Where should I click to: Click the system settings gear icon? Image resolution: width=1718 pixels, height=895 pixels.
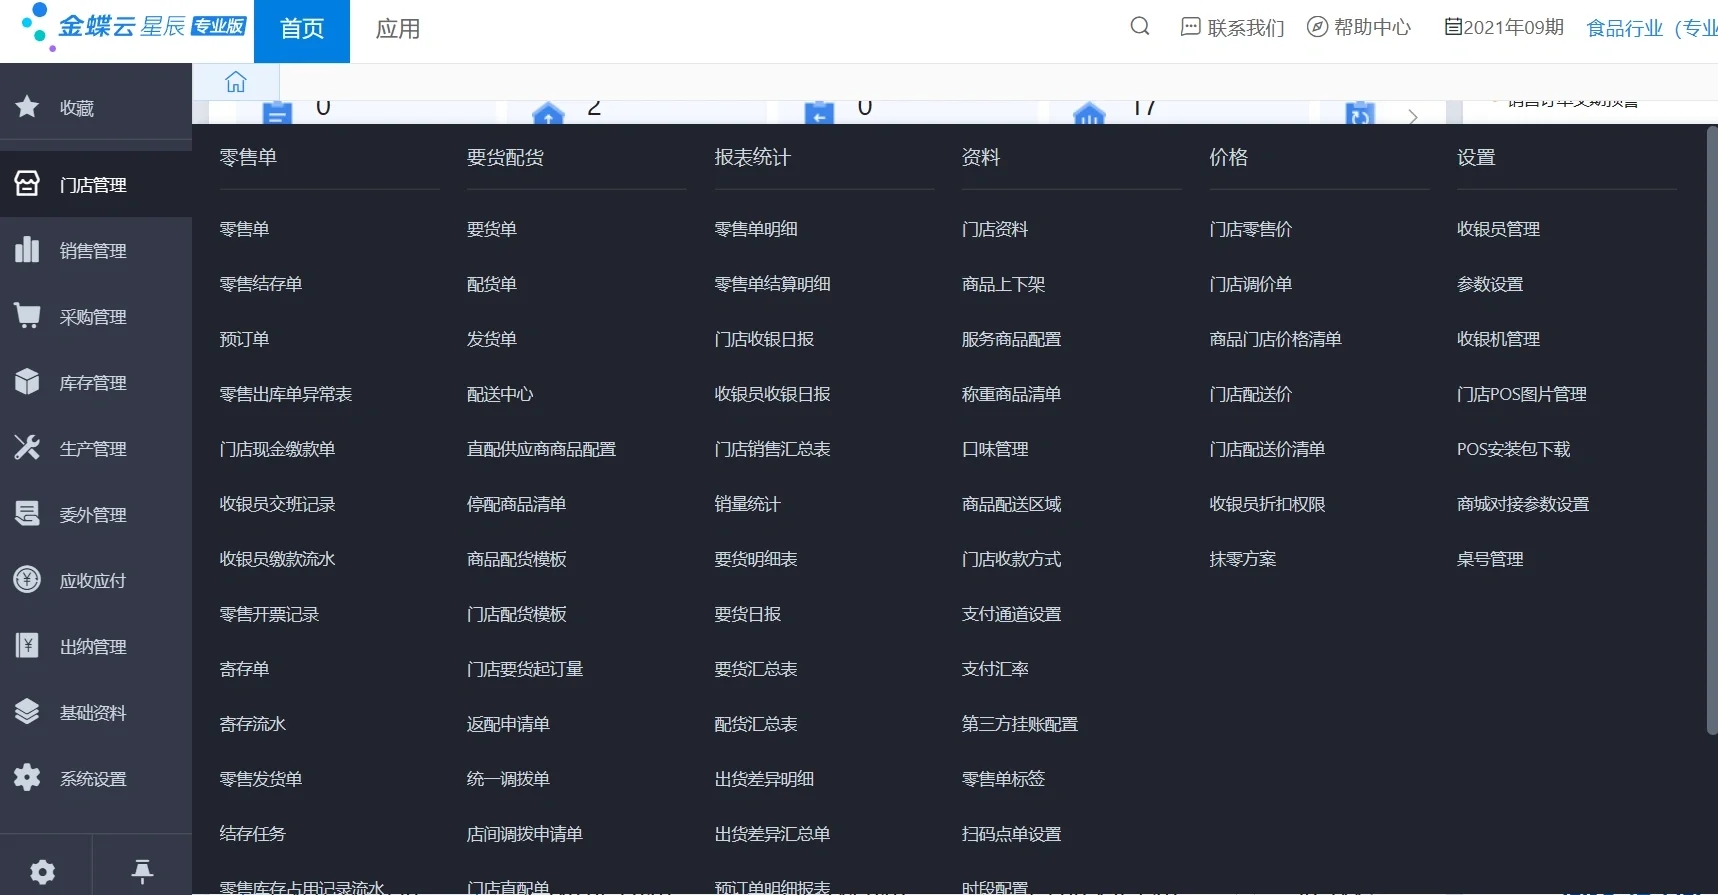[x=27, y=778]
